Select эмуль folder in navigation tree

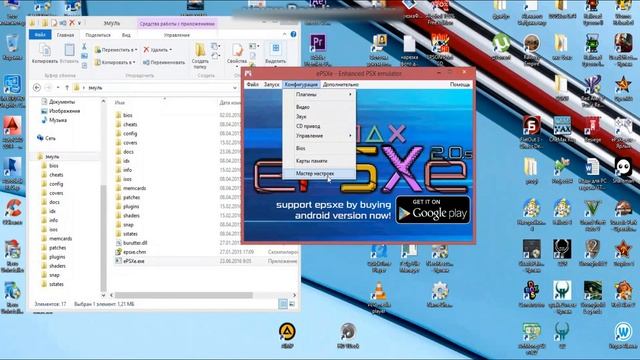coord(52,157)
